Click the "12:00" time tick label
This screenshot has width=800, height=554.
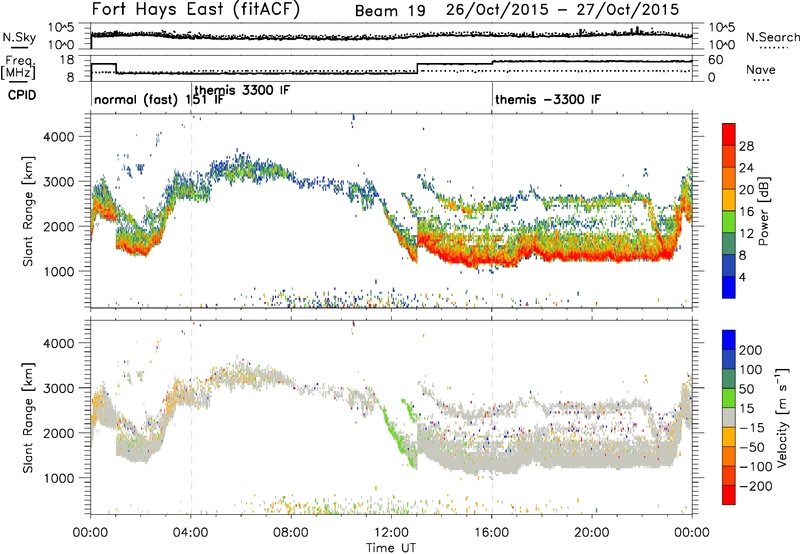point(391,533)
